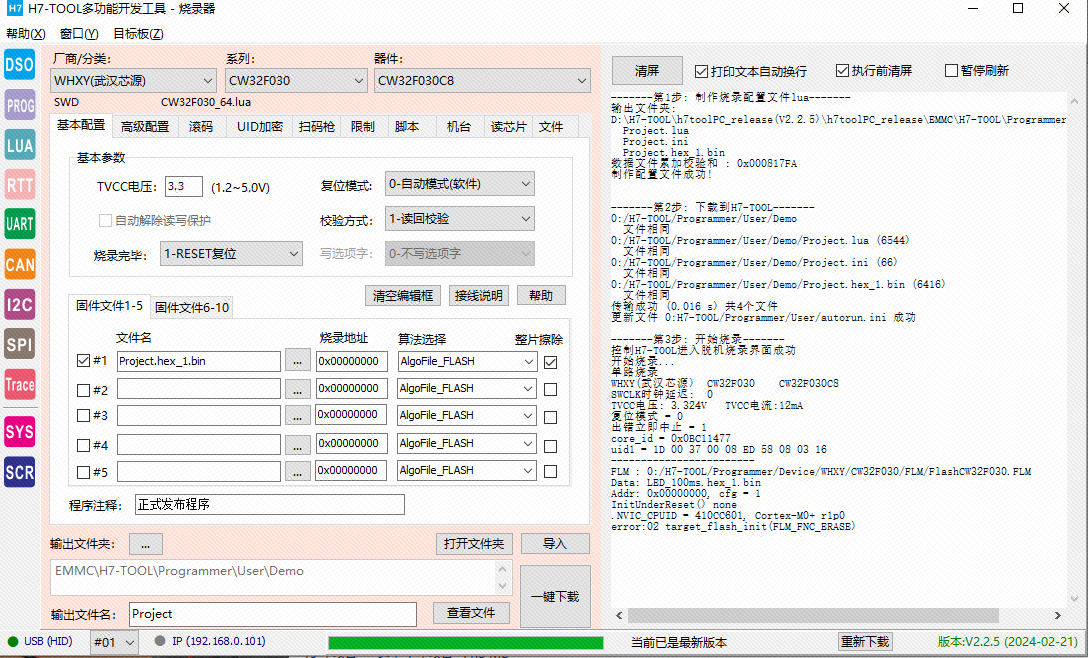Switch to the 高级配置 tab
Viewport: 1088px width, 658px height.
(x=144, y=127)
